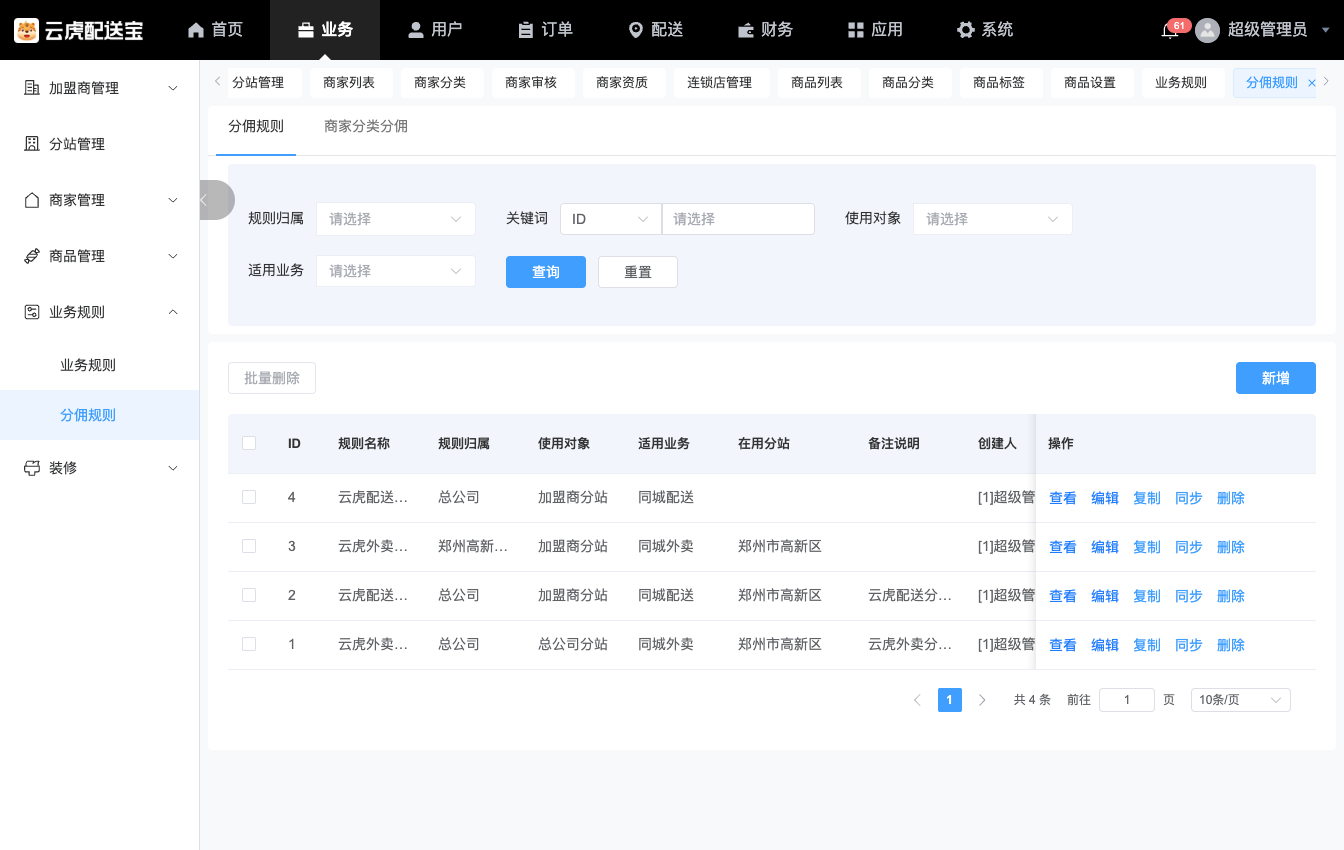This screenshot has width=1344, height=850.
Task: Open keyword type ID dropdown
Action: click(x=611, y=219)
